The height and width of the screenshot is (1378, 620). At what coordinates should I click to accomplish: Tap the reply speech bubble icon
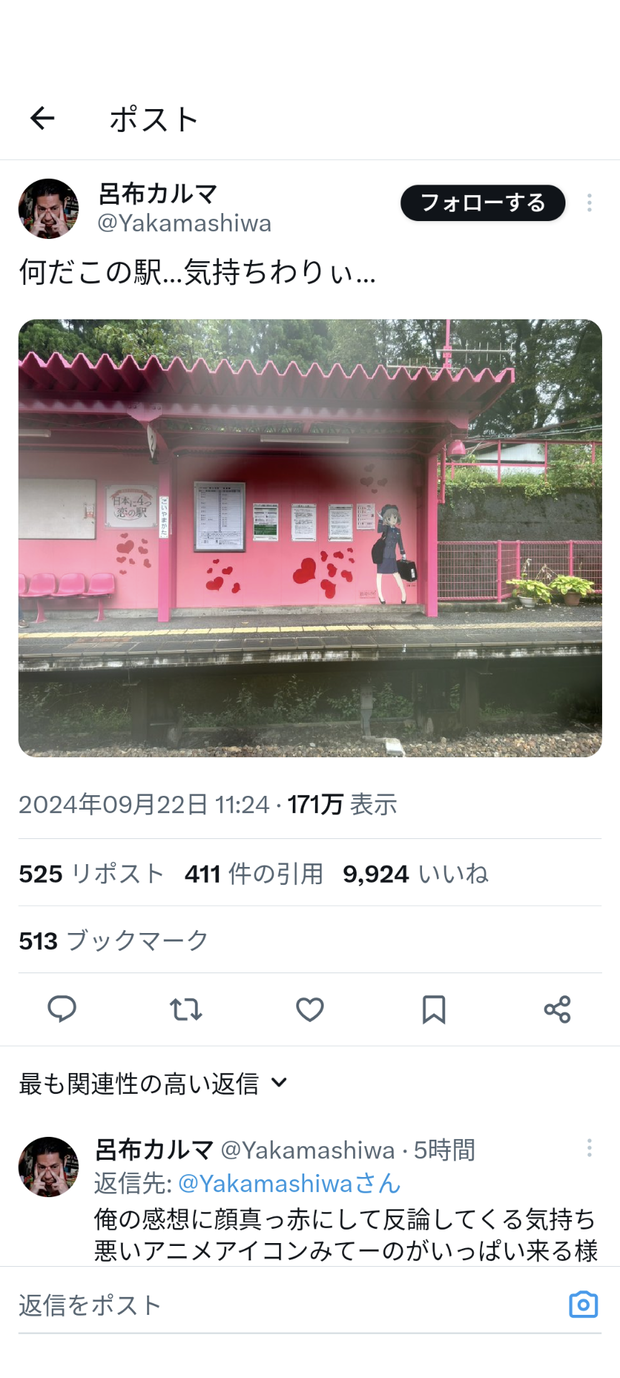pos(62,1009)
